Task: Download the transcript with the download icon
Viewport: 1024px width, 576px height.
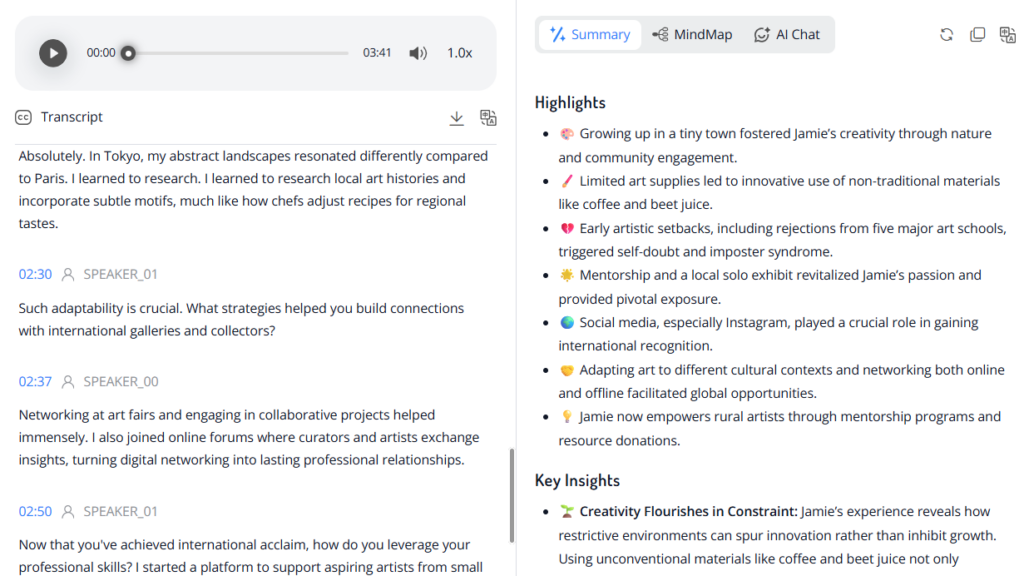Action: 457,117
